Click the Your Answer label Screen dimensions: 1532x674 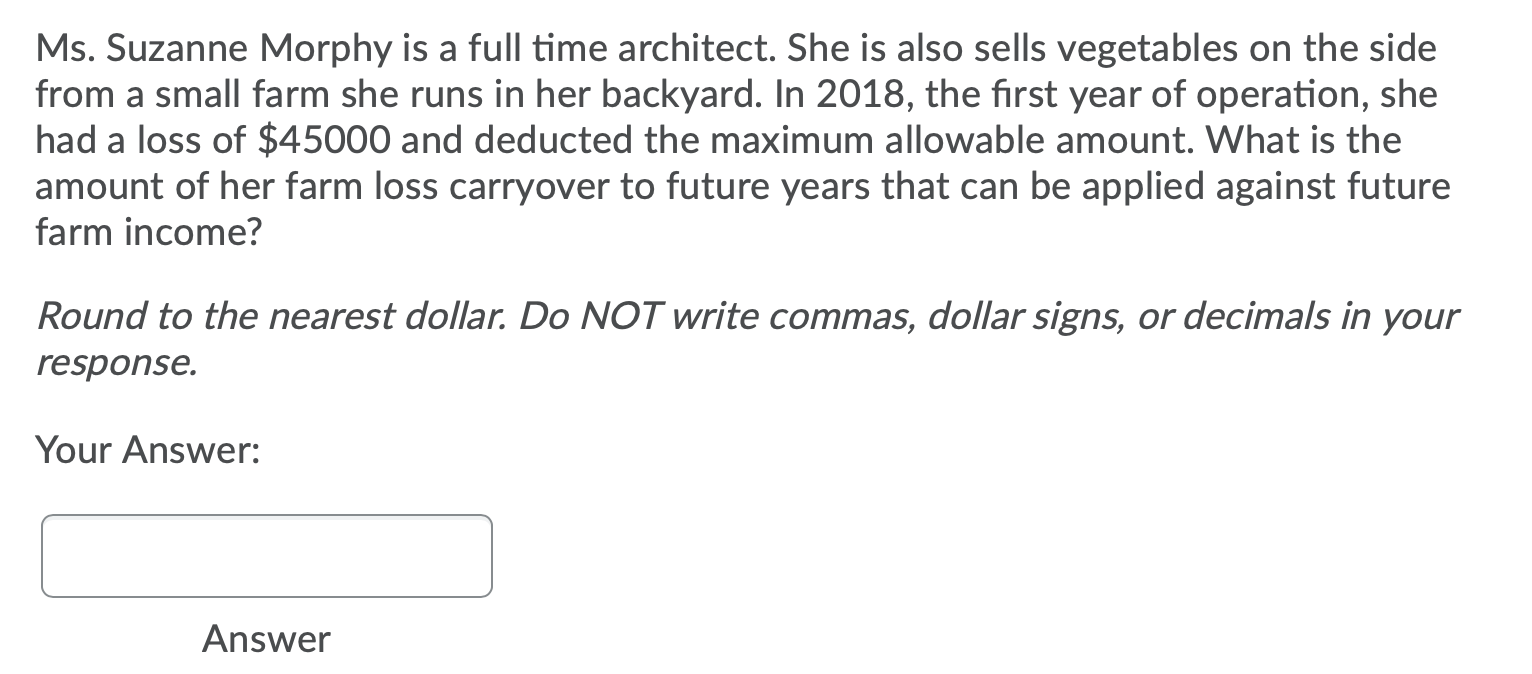tap(146, 450)
